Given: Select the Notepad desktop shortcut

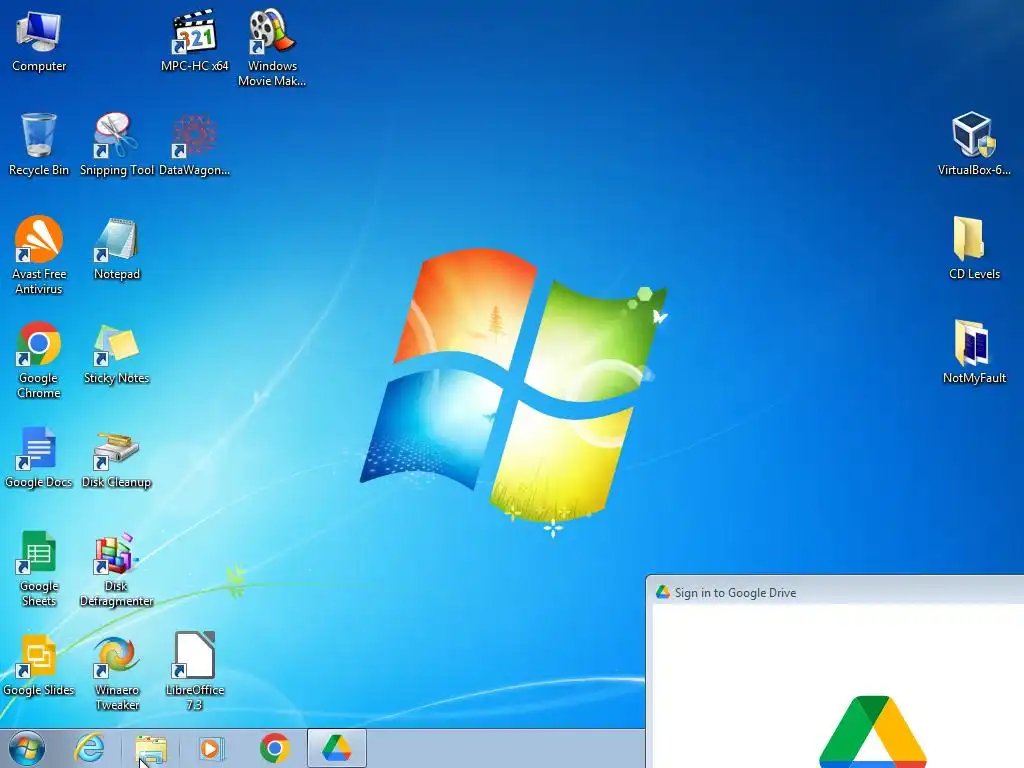Looking at the screenshot, I should pyautogui.click(x=116, y=249).
